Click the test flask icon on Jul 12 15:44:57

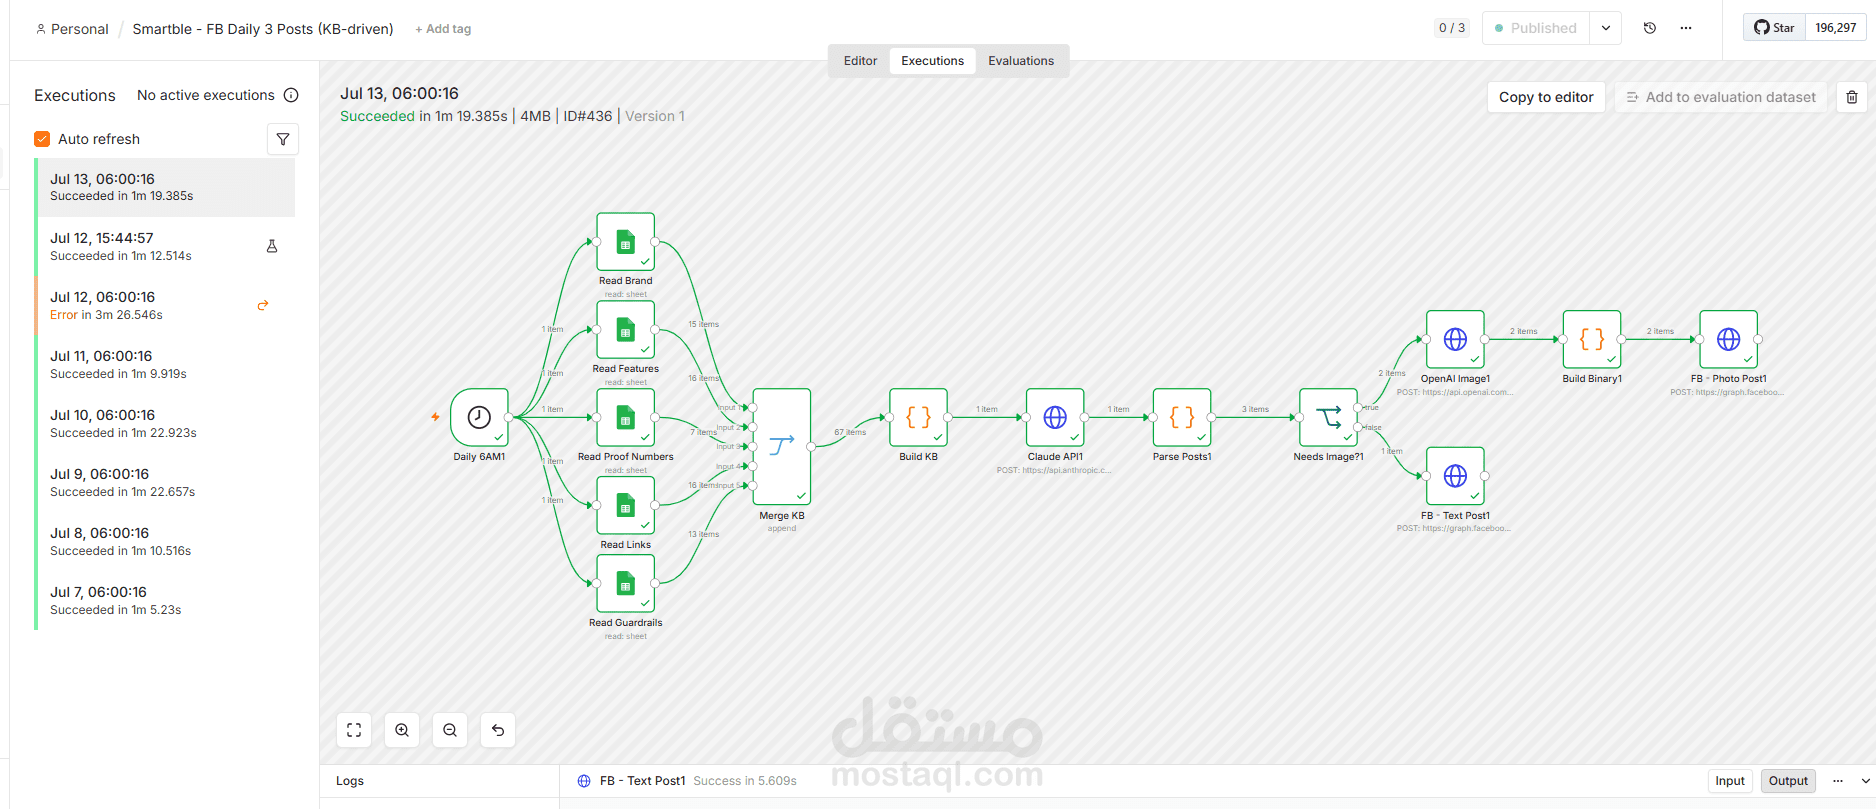[x=272, y=246]
